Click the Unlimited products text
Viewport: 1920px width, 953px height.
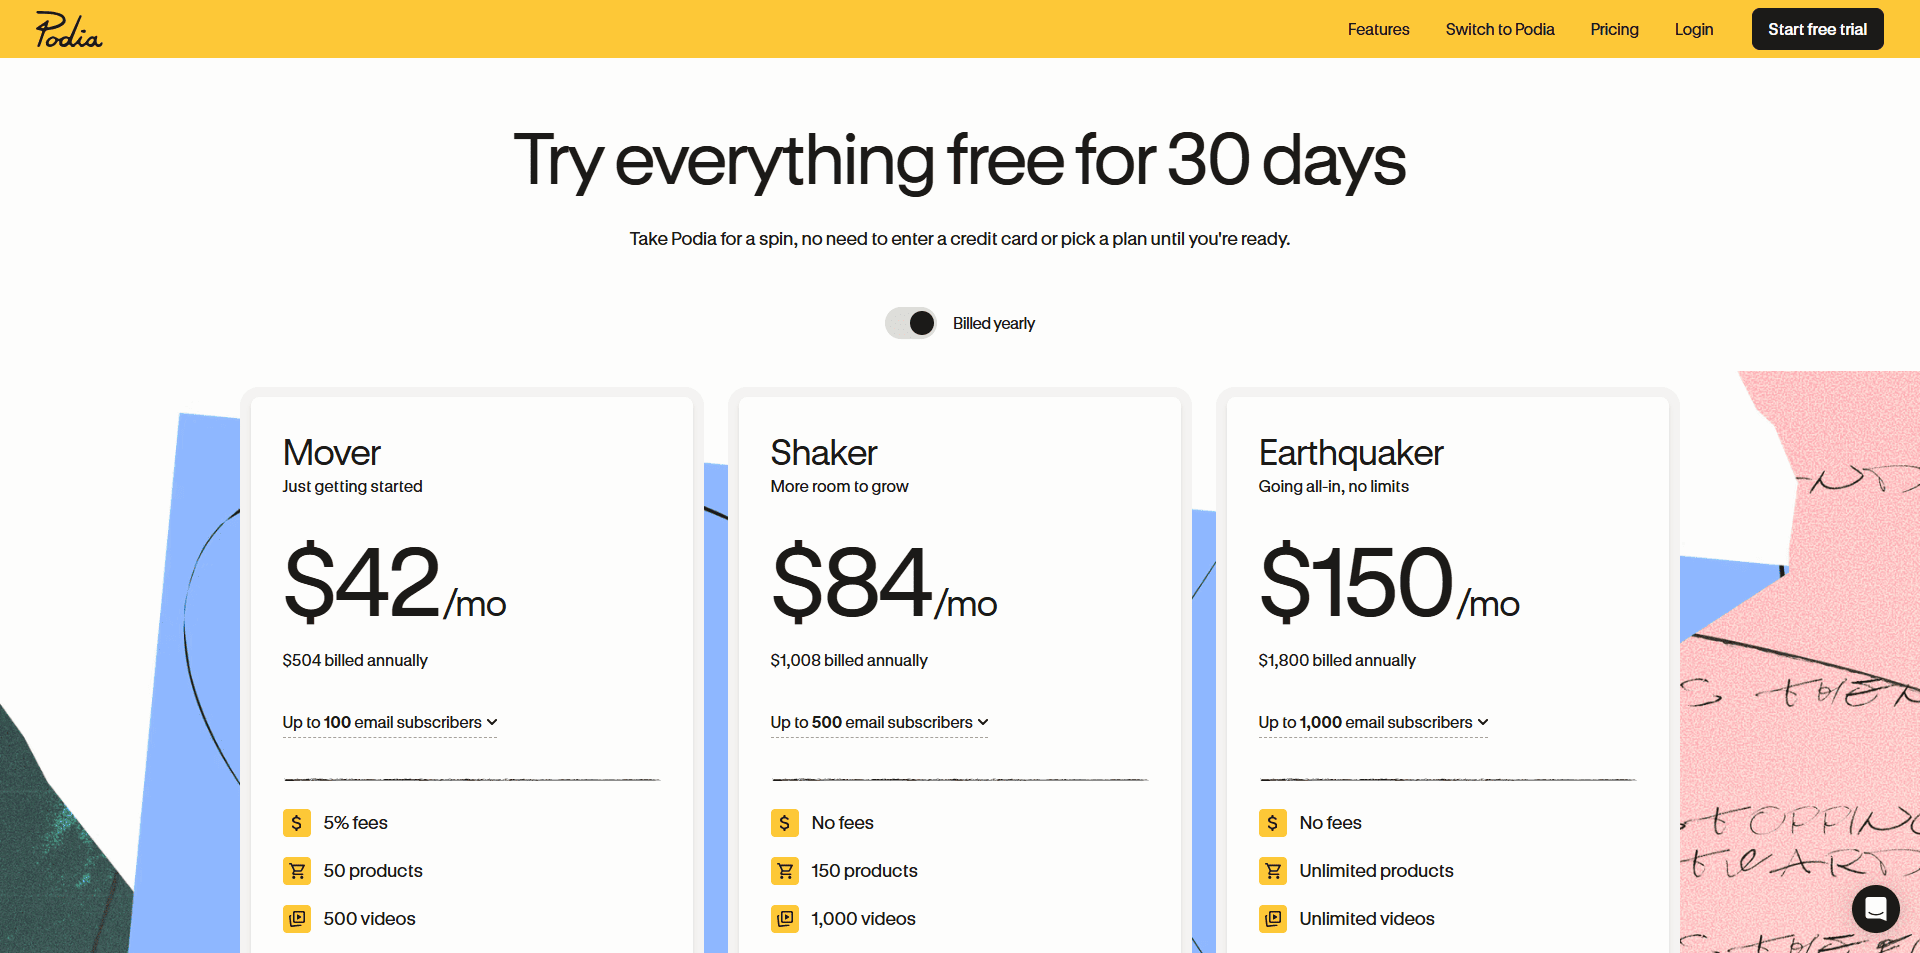pyautogui.click(x=1376, y=871)
